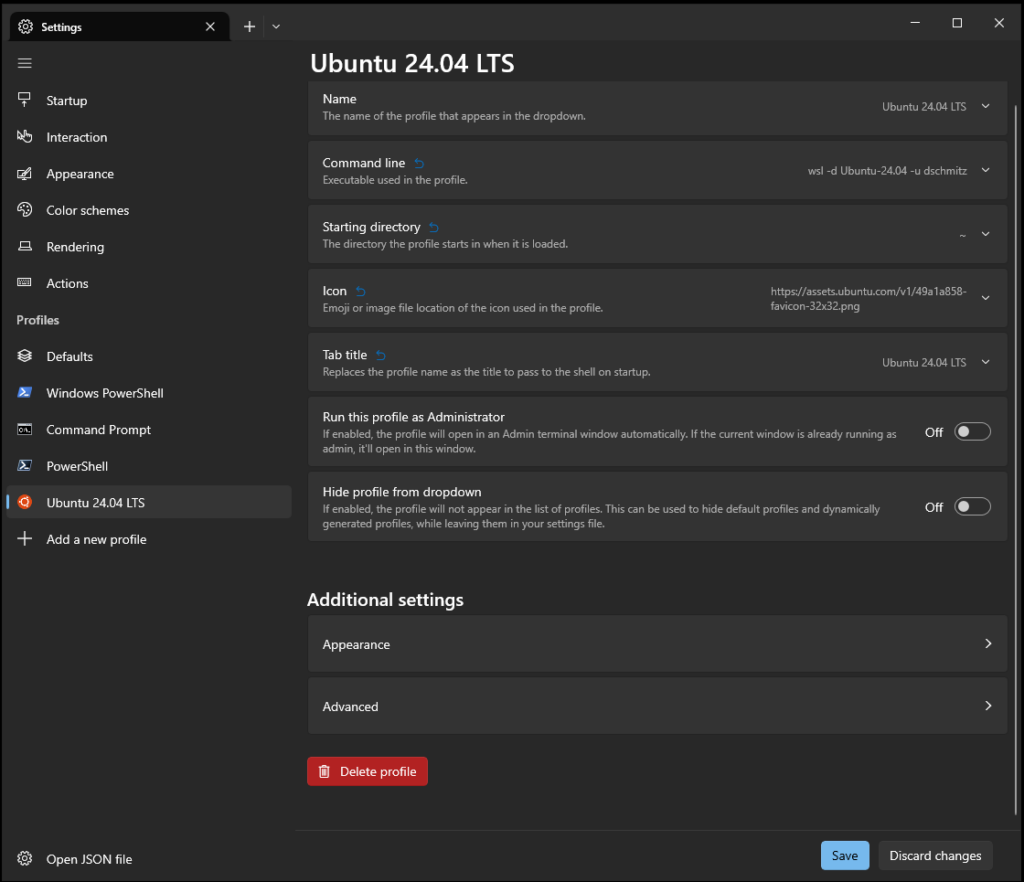
Task: Click the Rendering laptop icon
Action: tap(25, 246)
